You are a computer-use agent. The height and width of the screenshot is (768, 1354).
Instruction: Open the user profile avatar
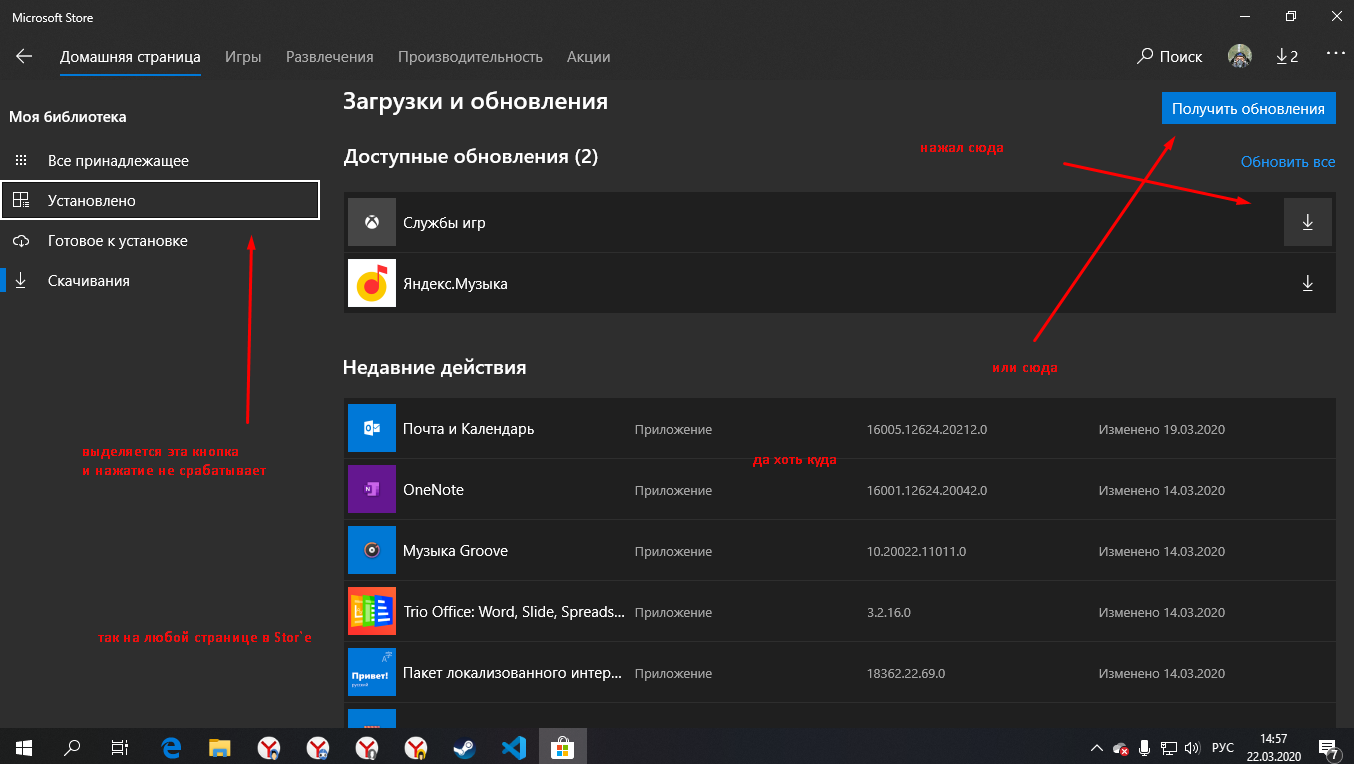click(1240, 56)
